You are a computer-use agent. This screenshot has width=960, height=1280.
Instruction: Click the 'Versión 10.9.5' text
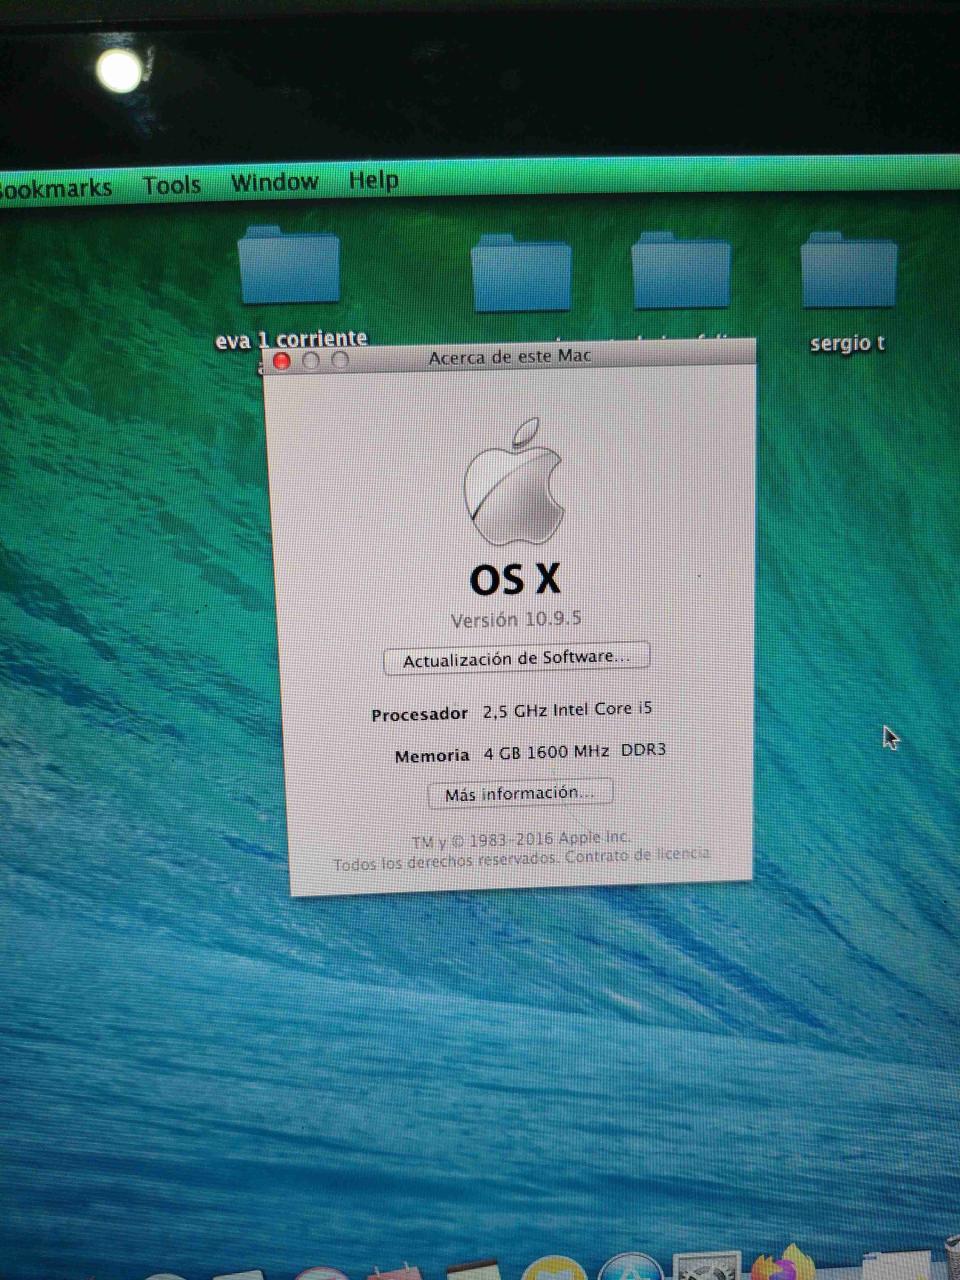[515, 619]
